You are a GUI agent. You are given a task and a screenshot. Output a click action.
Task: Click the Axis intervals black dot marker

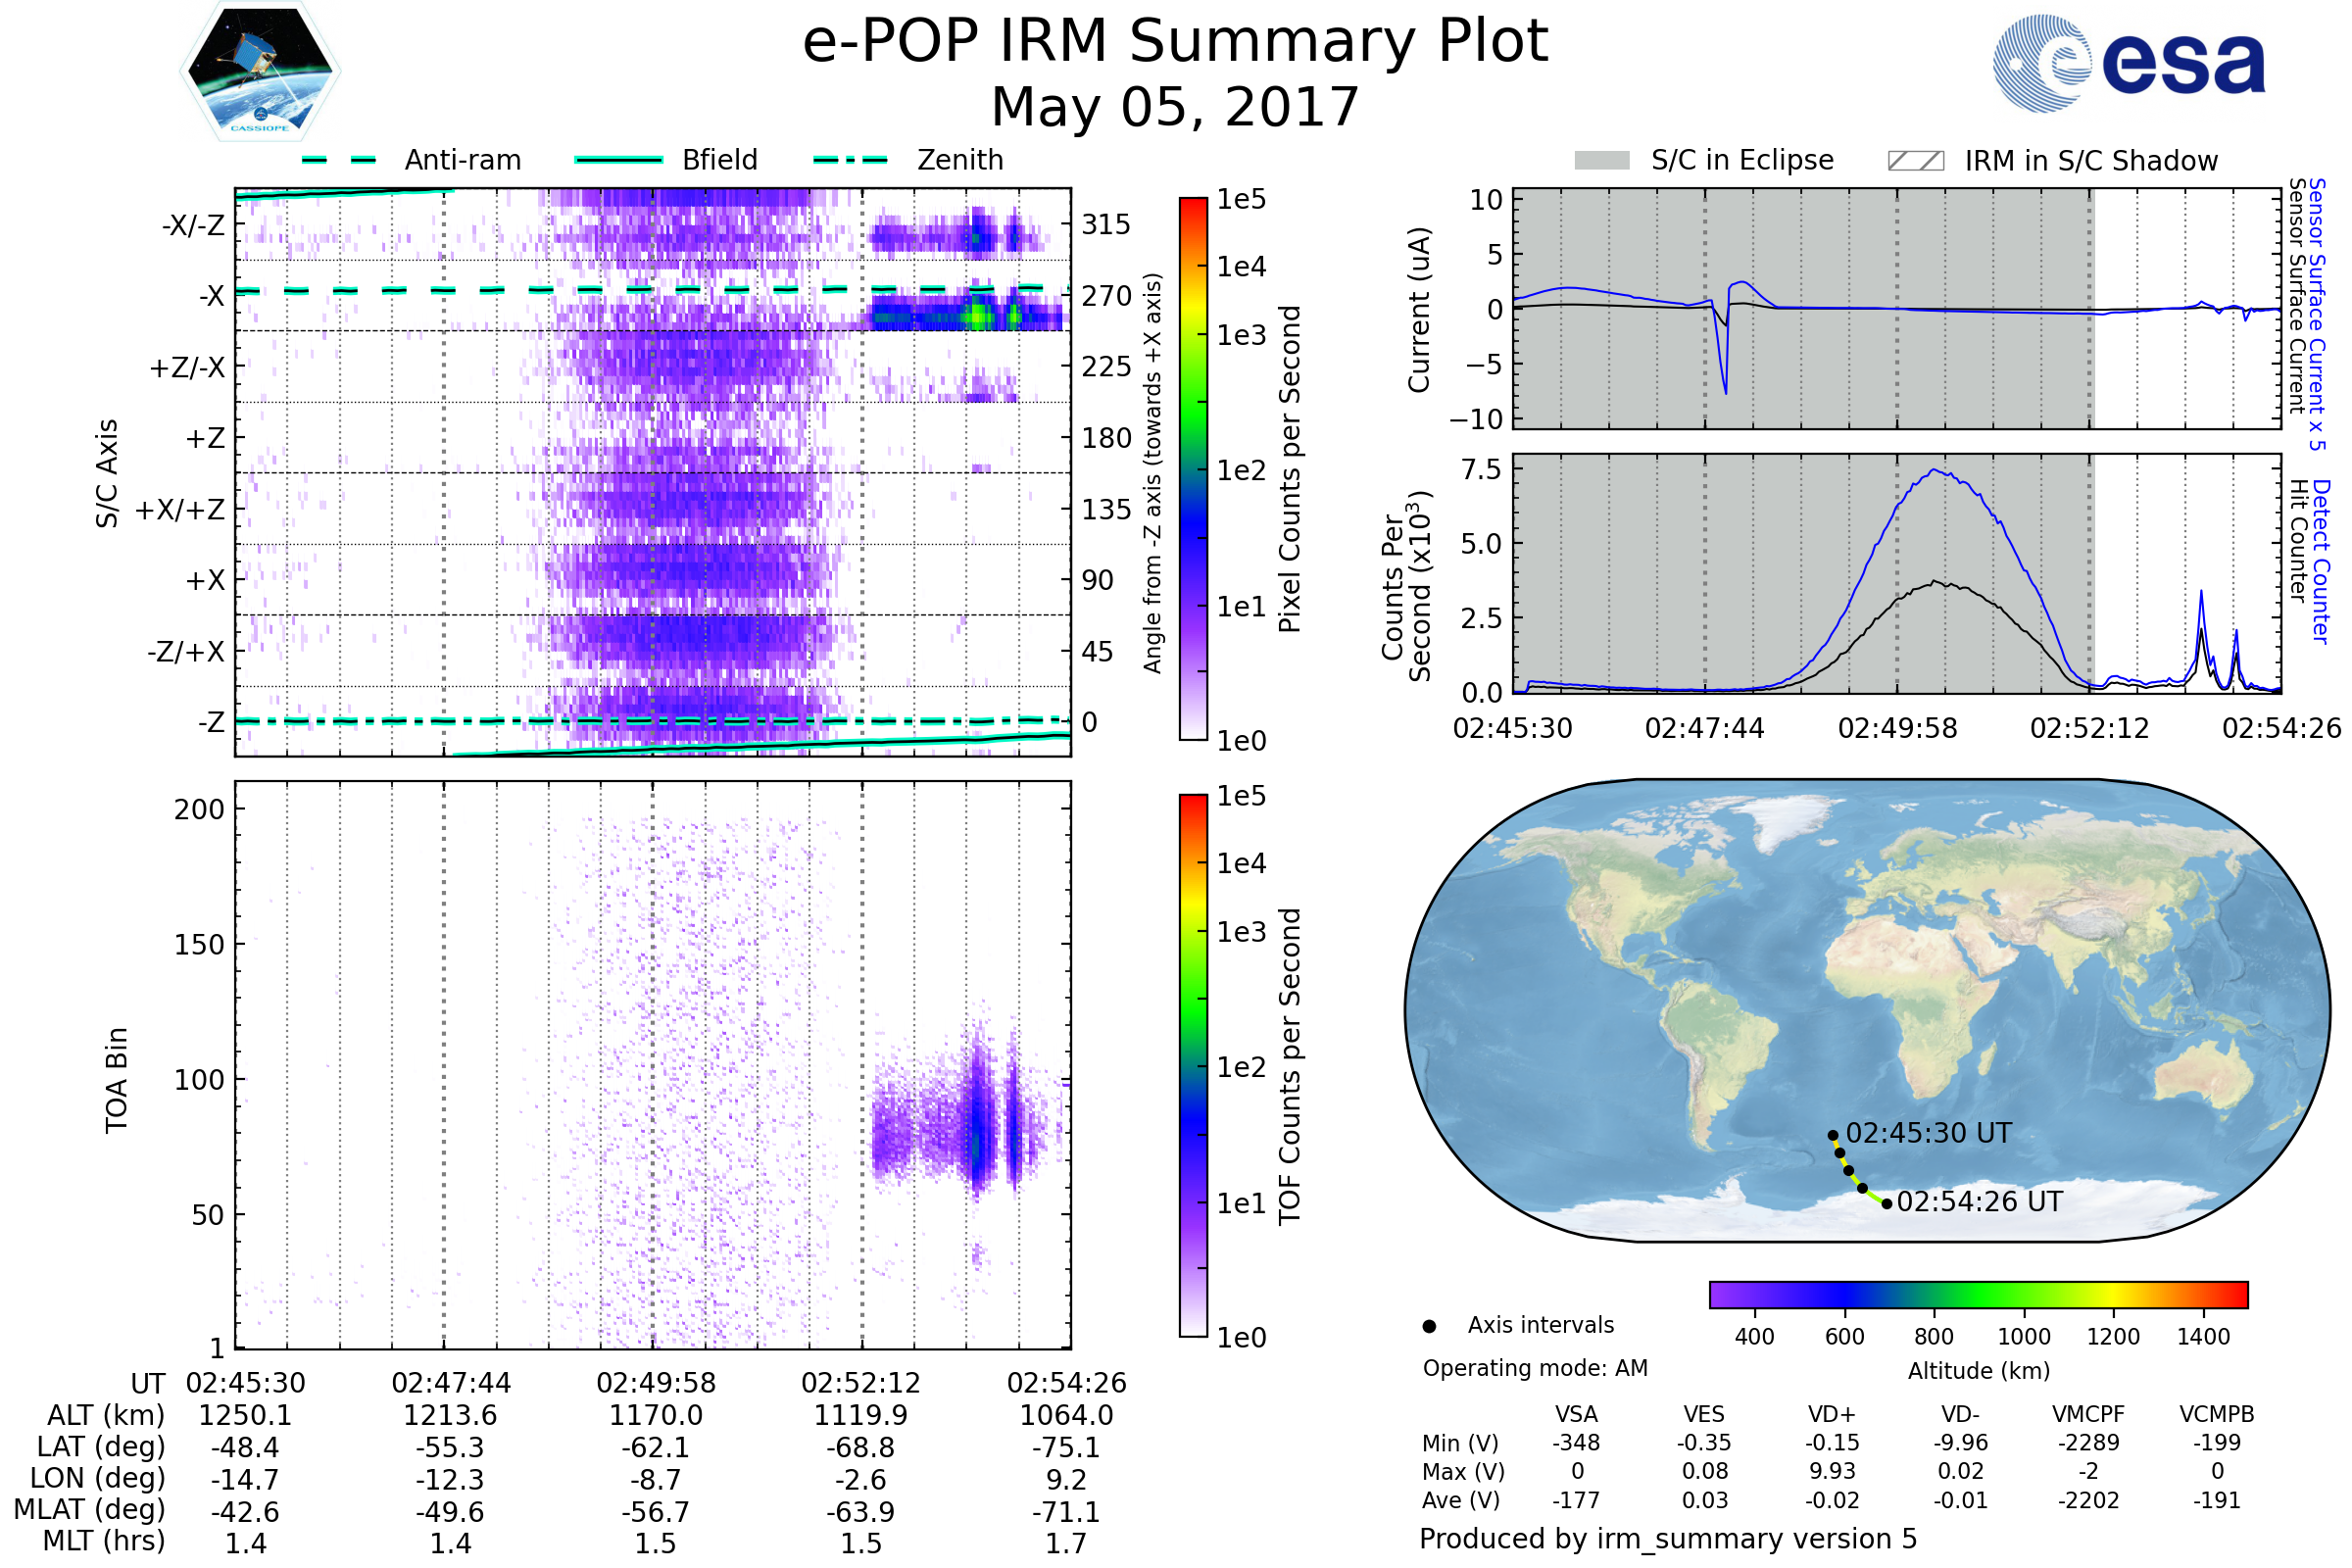pos(1429,1326)
